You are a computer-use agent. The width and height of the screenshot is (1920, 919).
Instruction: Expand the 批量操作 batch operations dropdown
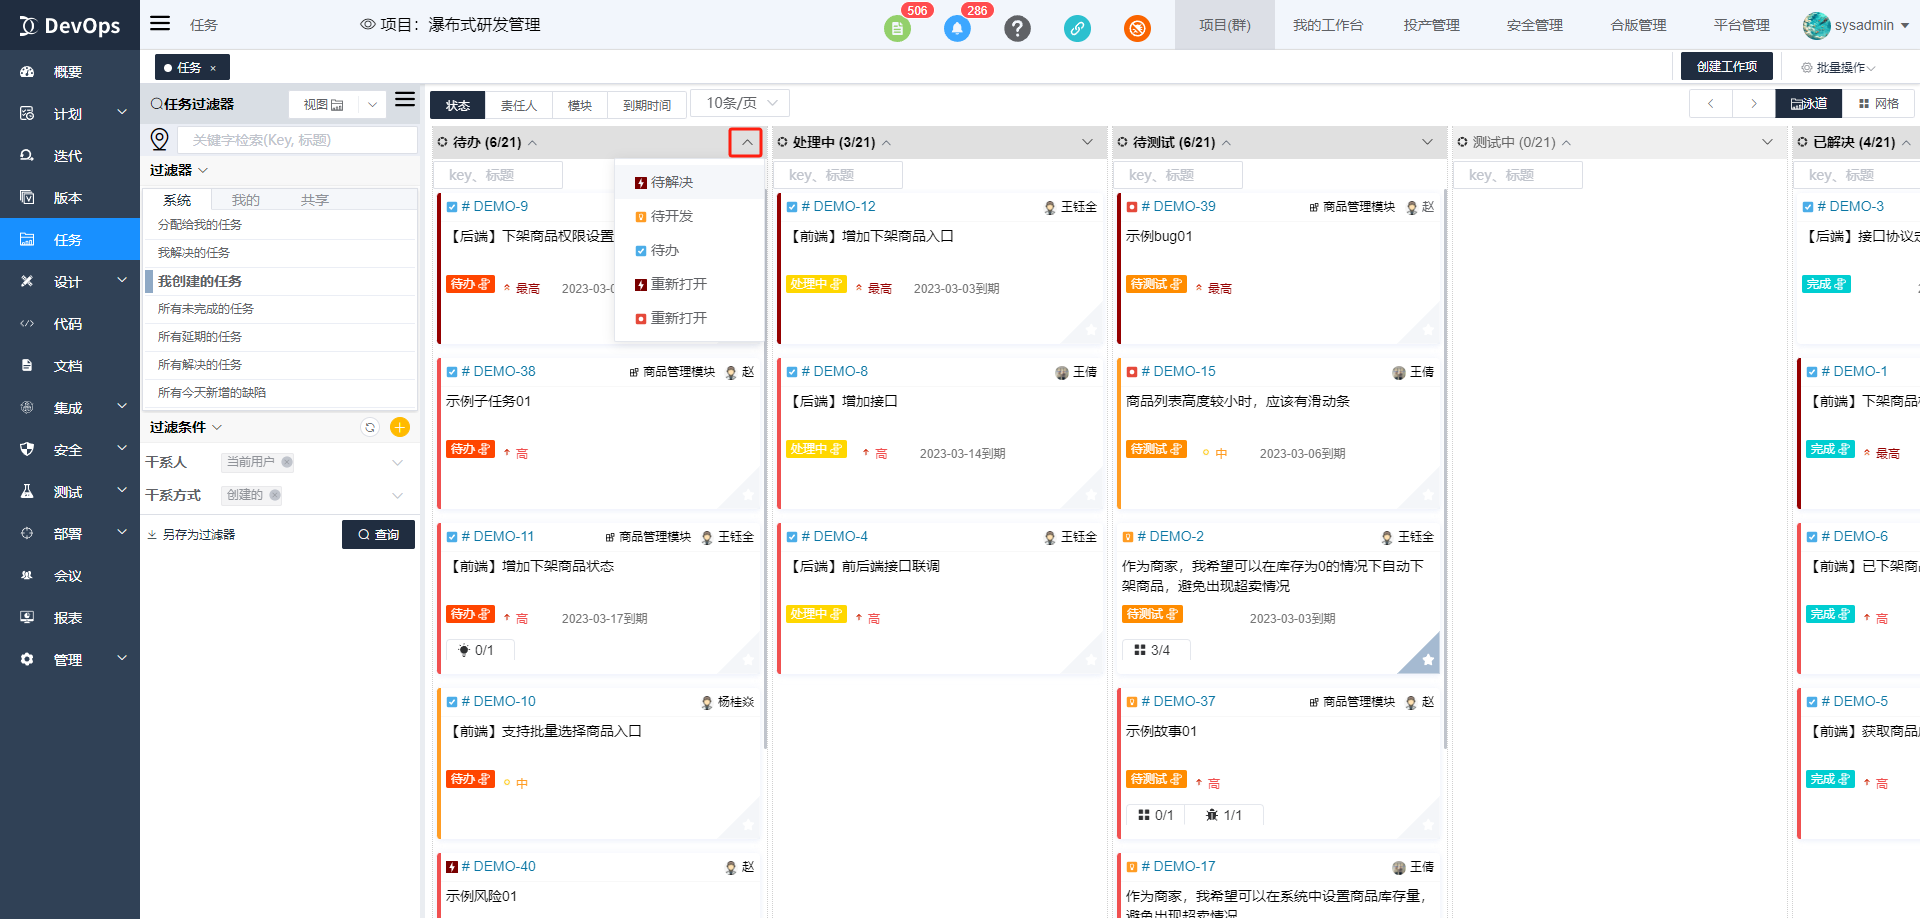(1838, 68)
